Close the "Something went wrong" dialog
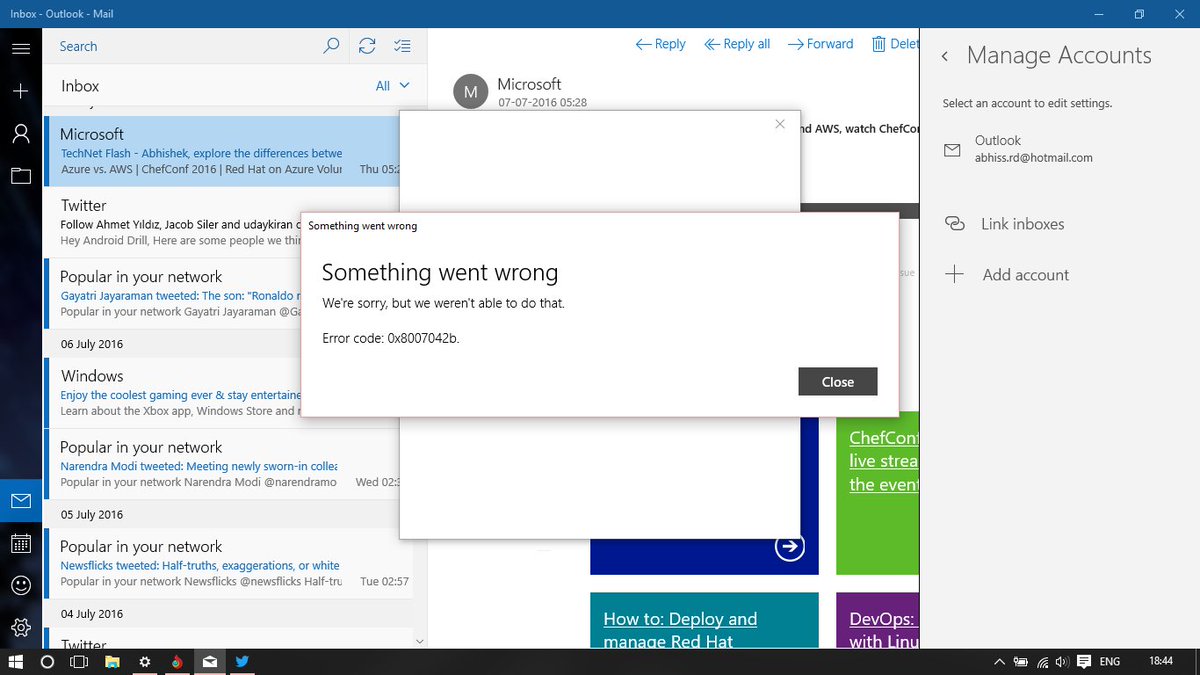The image size is (1200, 675). (837, 381)
